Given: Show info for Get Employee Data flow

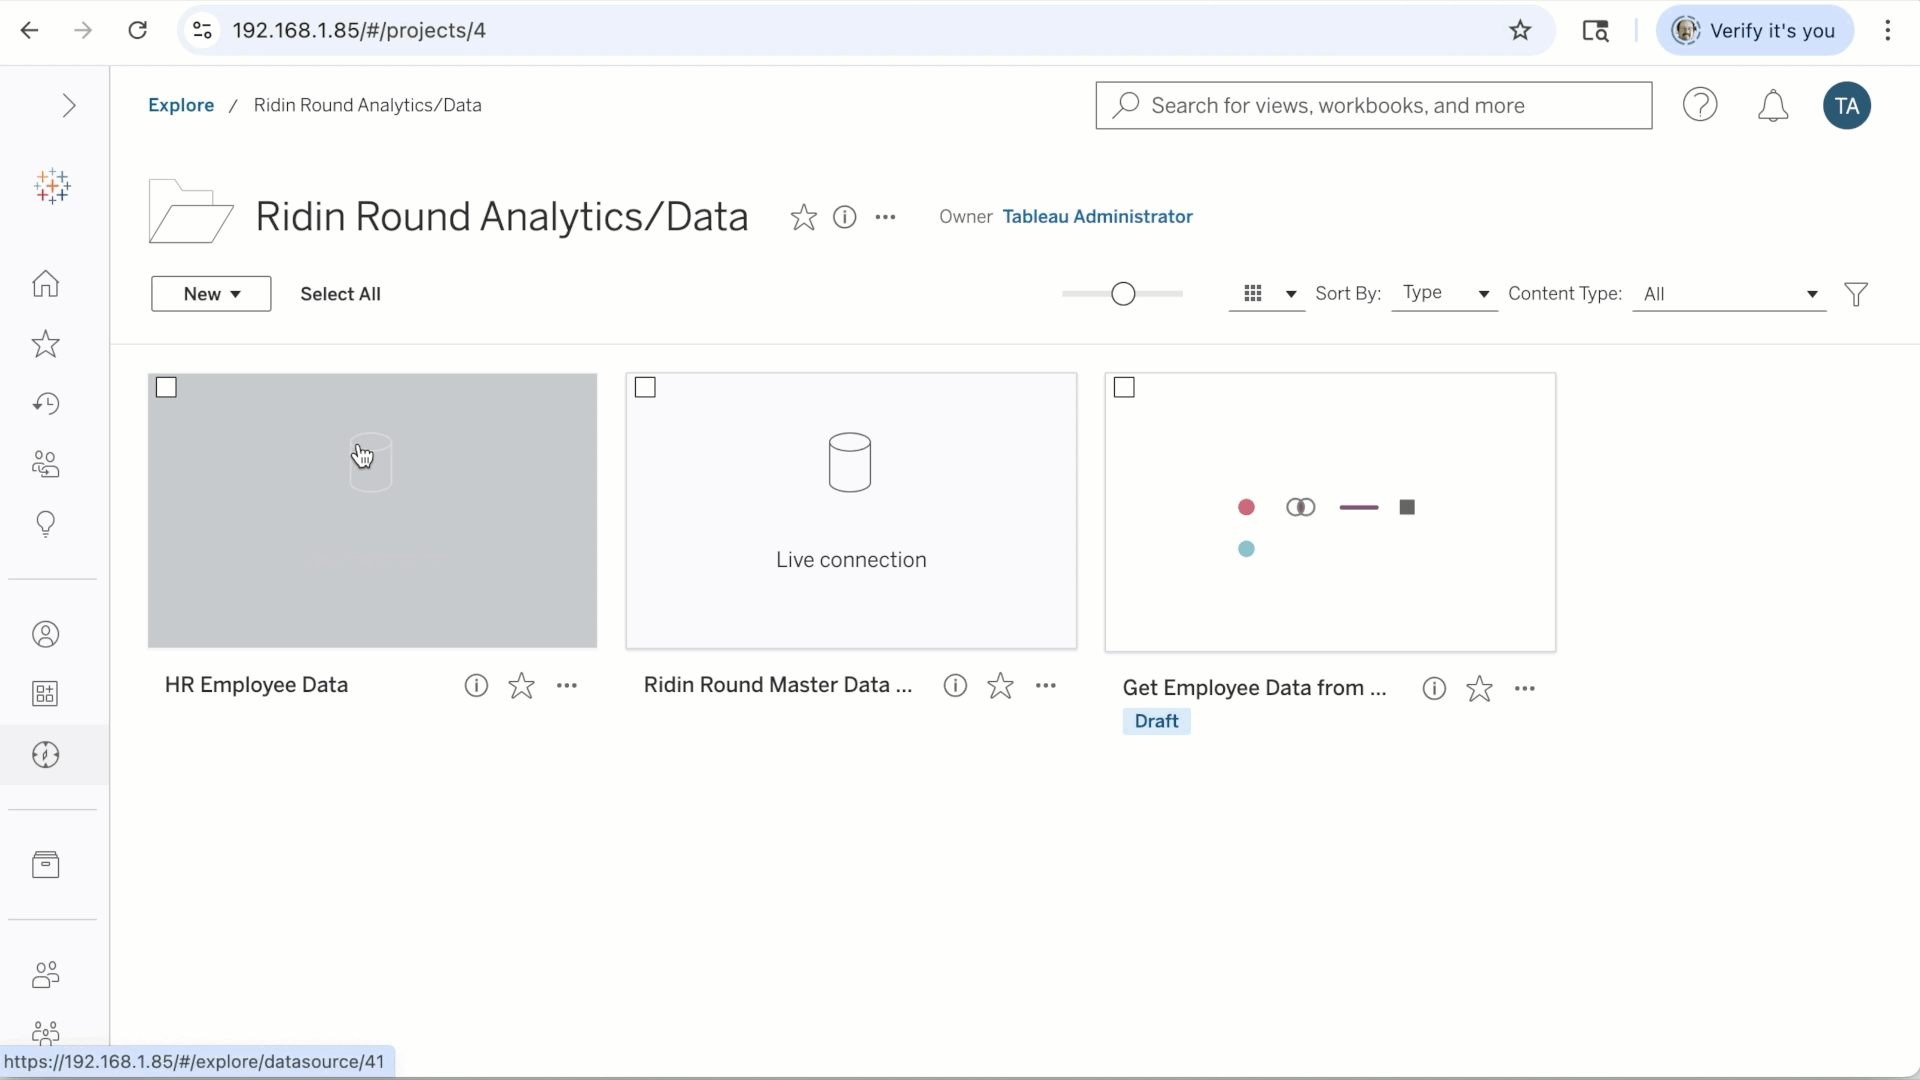Looking at the screenshot, I should pyautogui.click(x=1434, y=688).
